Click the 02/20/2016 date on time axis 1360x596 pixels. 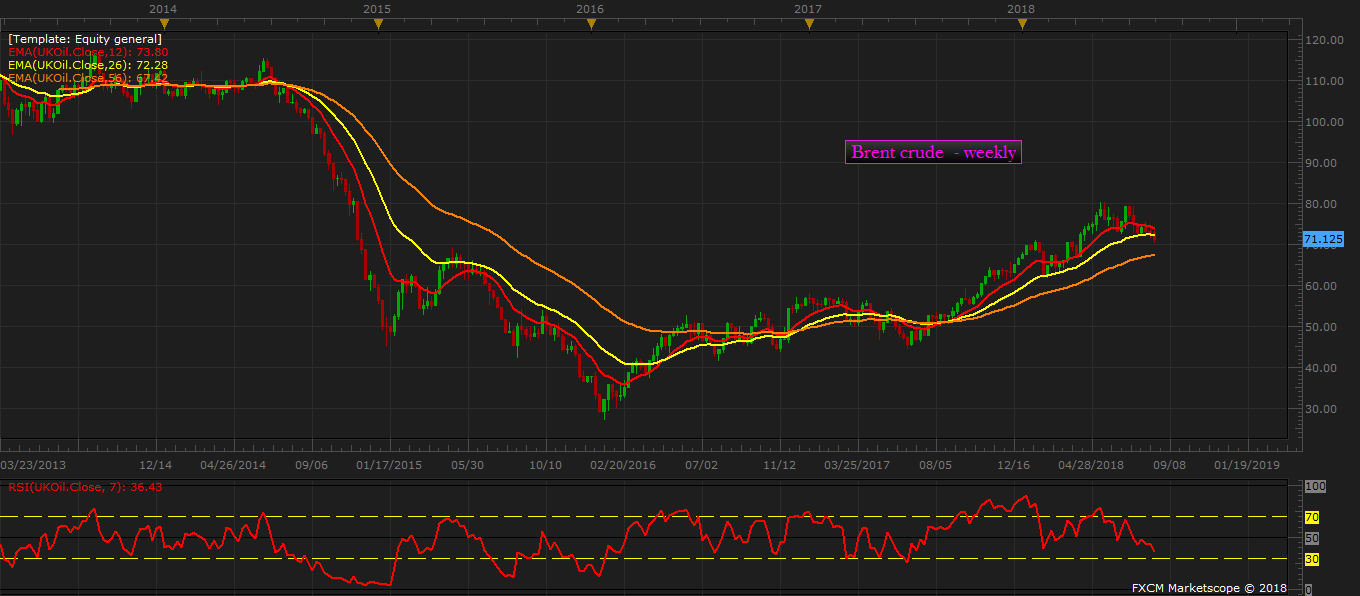click(x=622, y=465)
